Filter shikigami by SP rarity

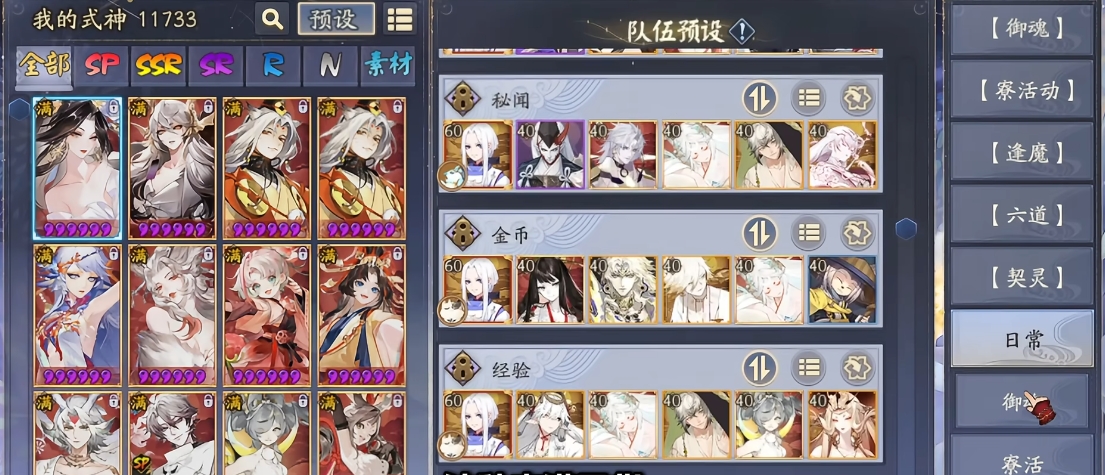pos(101,66)
